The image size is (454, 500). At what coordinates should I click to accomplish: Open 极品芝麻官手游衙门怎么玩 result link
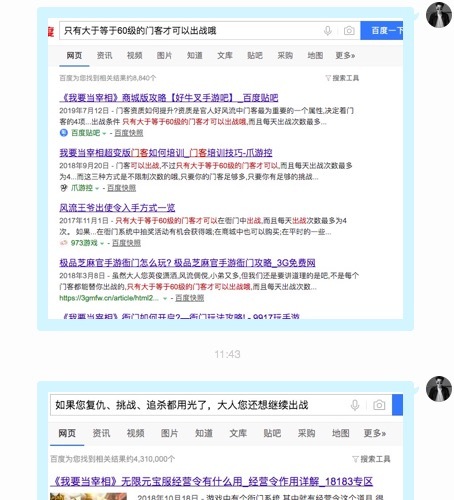[x=187, y=263]
